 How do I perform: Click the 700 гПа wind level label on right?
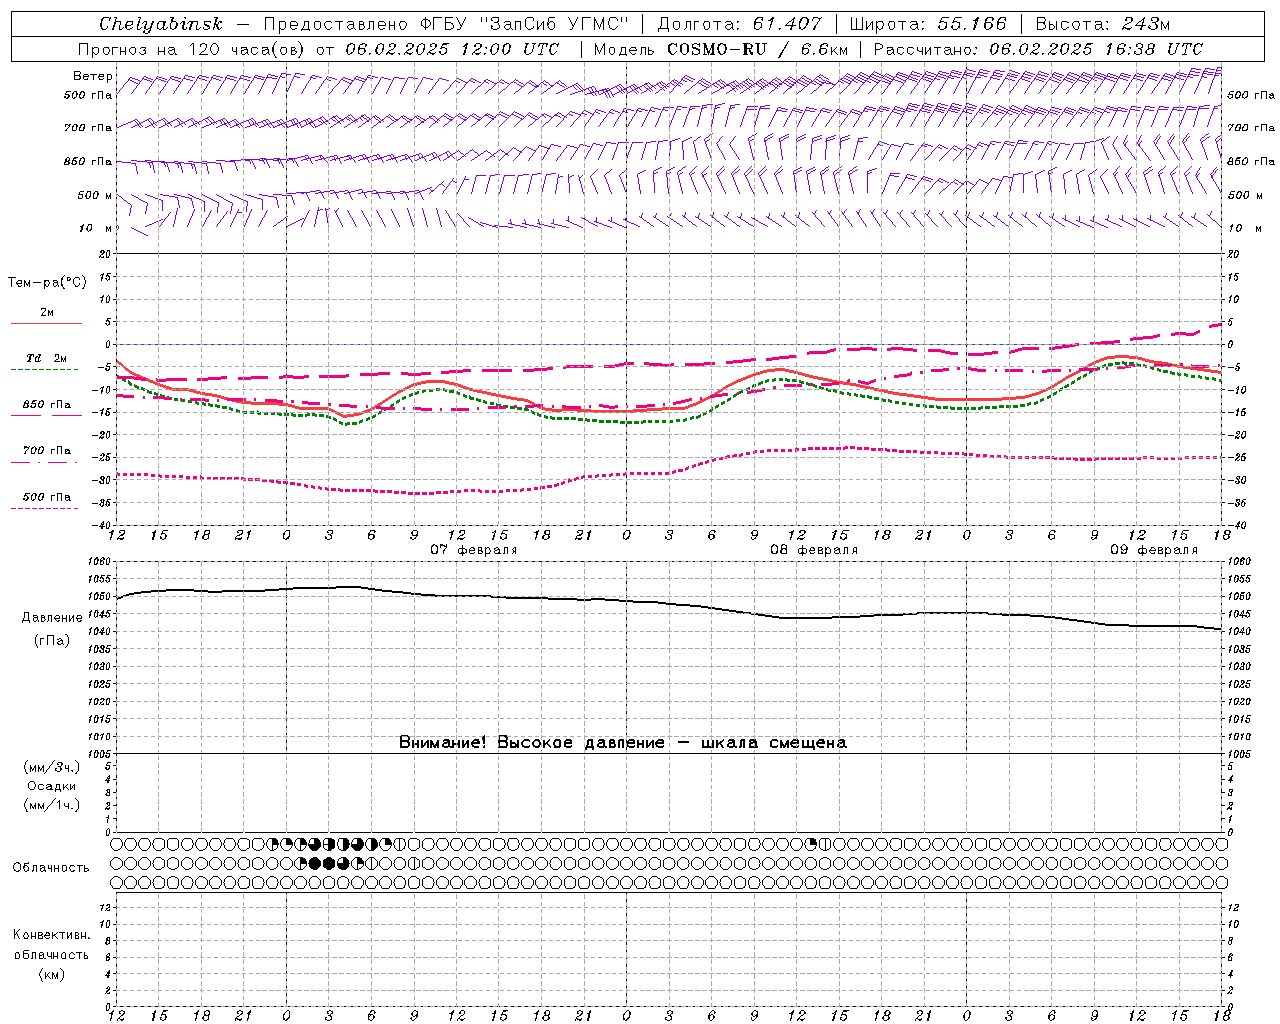pos(1251,128)
